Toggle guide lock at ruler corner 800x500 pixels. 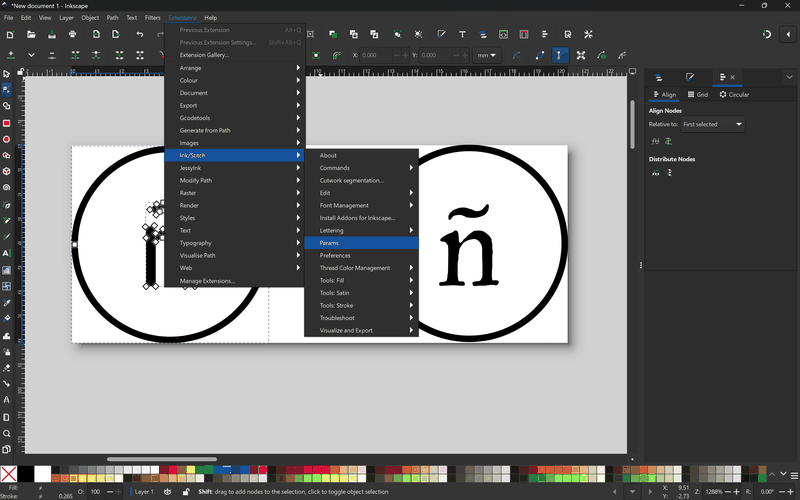pos(20,72)
